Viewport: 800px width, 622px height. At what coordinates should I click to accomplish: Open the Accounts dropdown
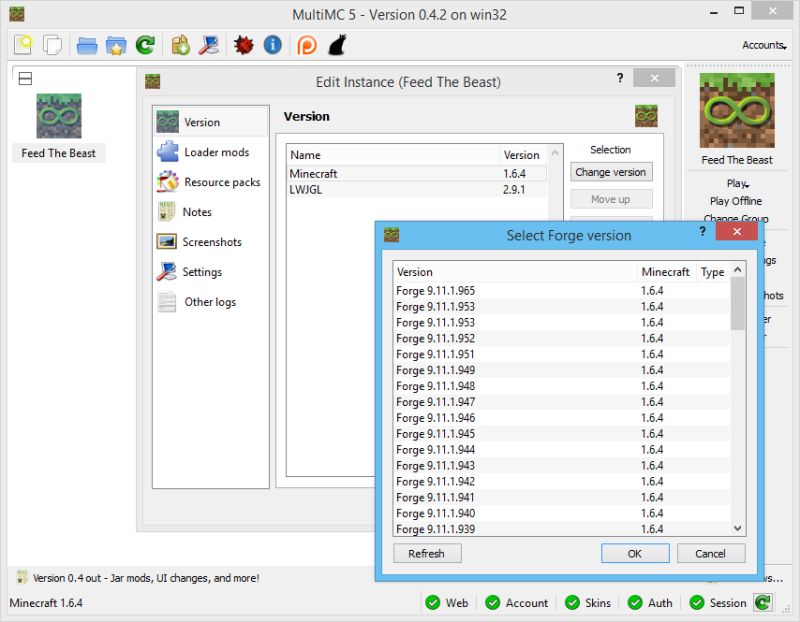(764, 45)
